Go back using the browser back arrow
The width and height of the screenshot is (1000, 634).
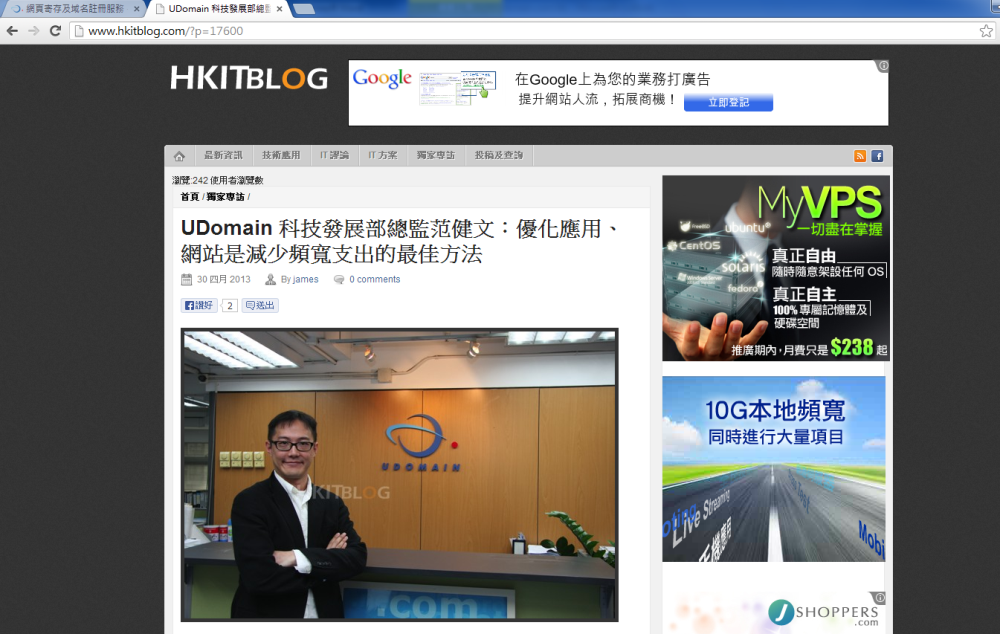[x=12, y=31]
